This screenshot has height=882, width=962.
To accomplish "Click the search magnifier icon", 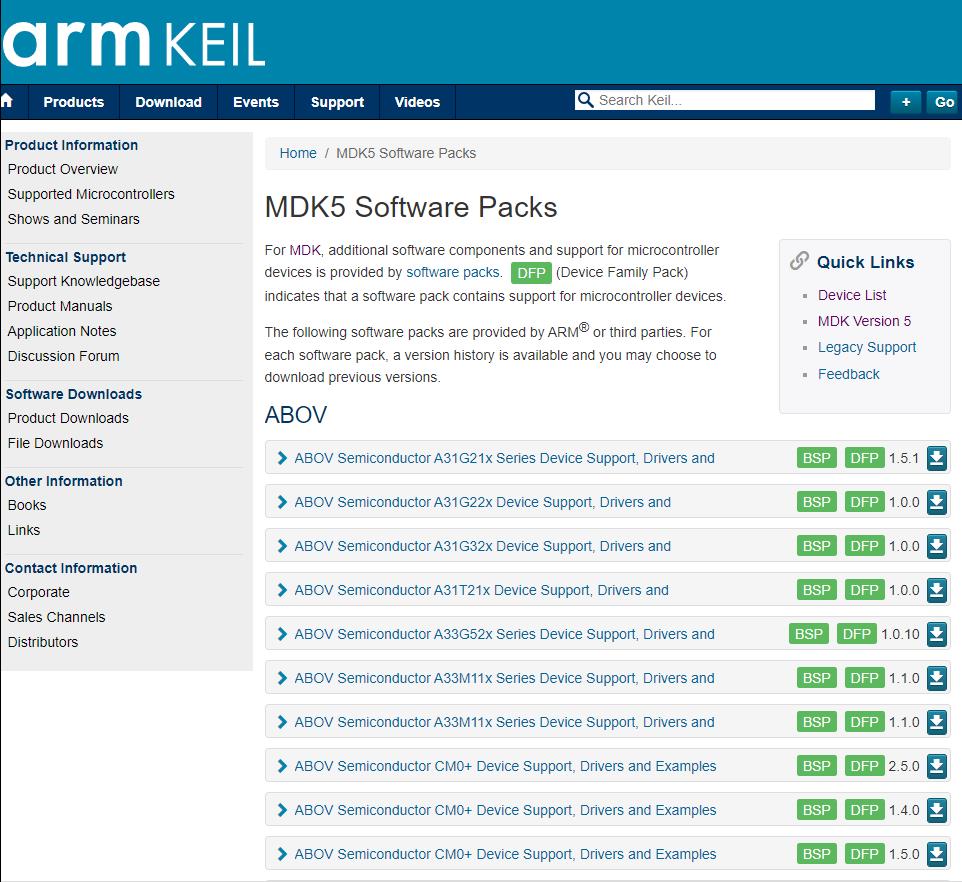I will (x=586, y=100).
